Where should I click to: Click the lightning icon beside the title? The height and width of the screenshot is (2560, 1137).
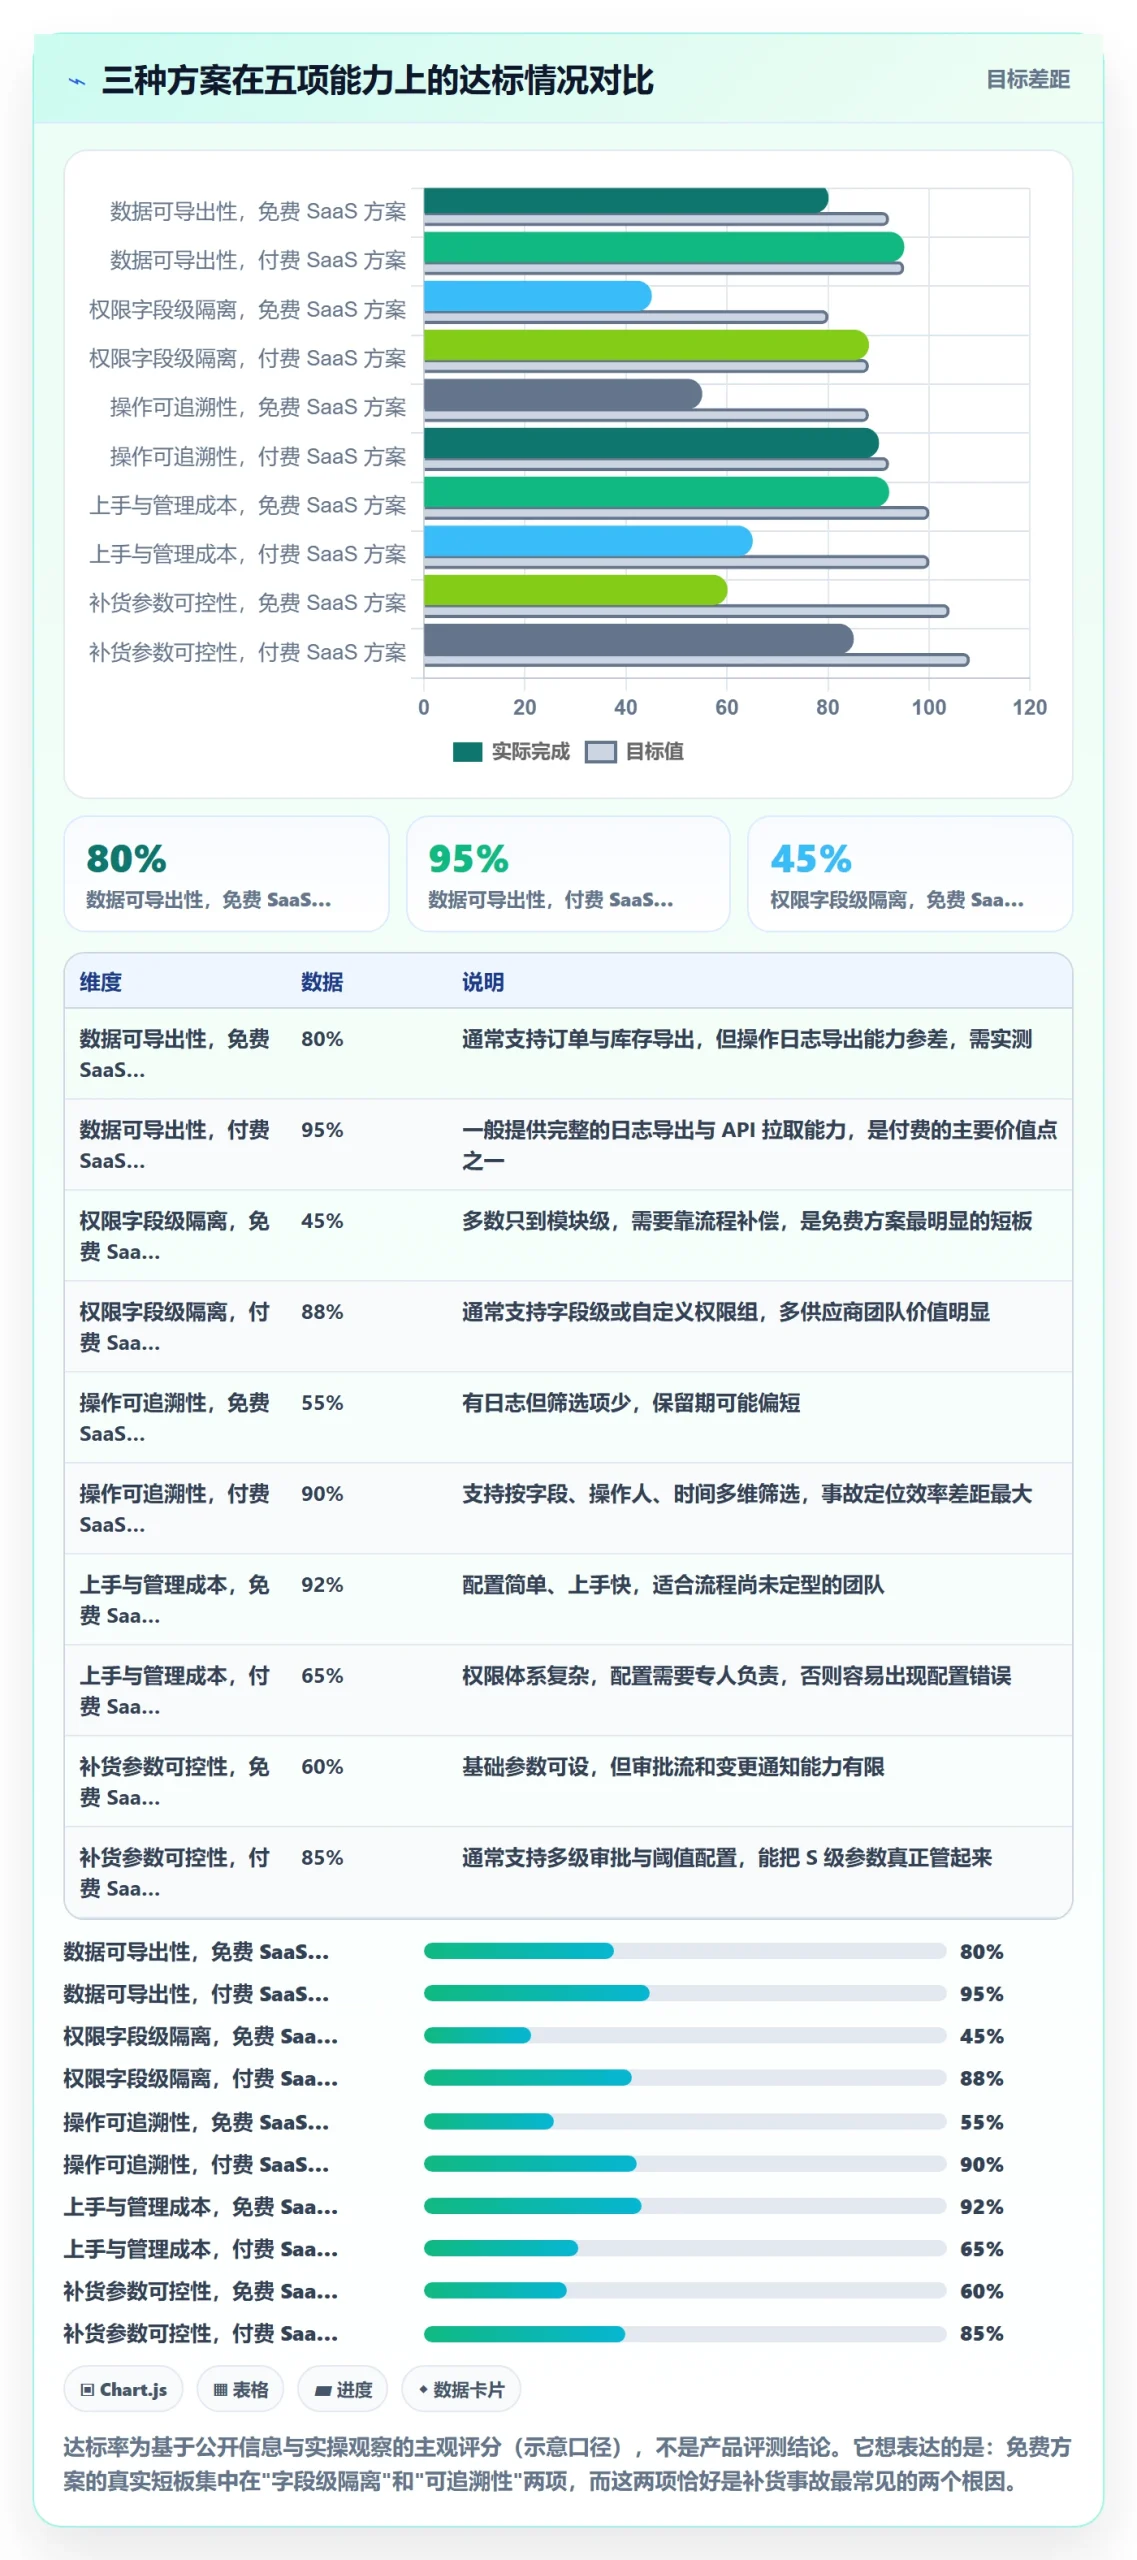pyautogui.click(x=76, y=82)
